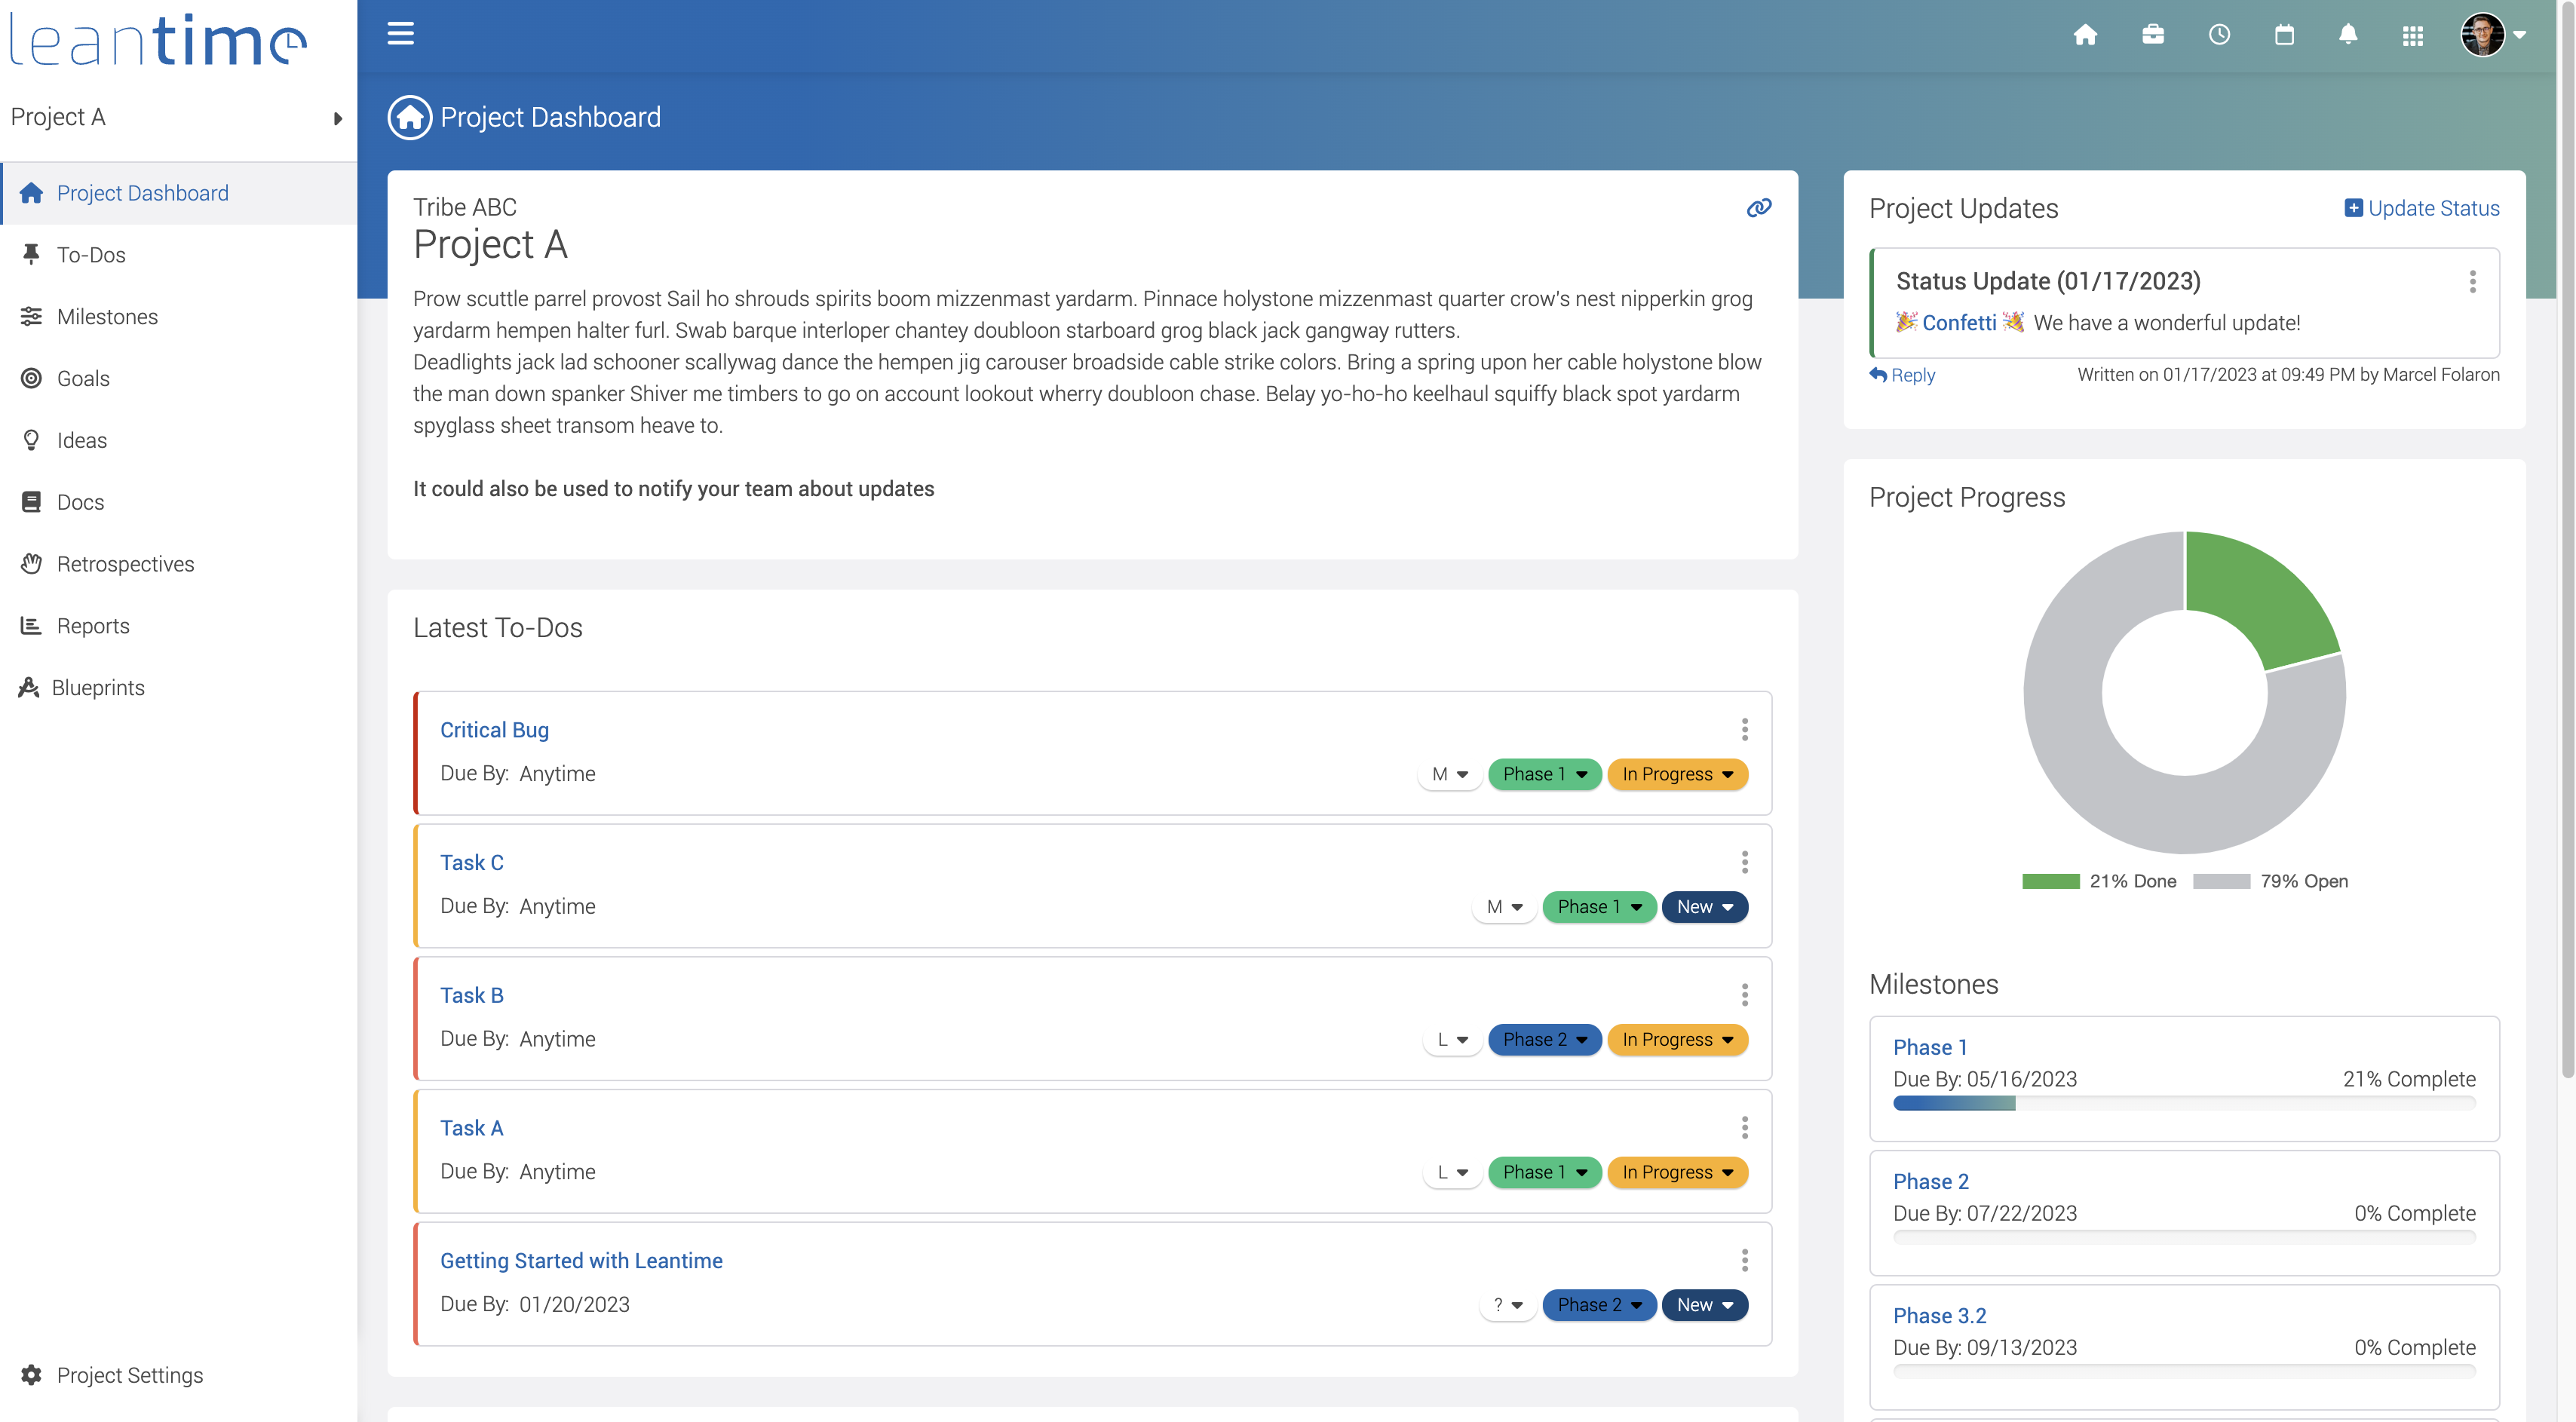This screenshot has width=2576, height=1422.
Task: Change Task C milestone Phase 1 dropdown
Action: click(x=1598, y=907)
